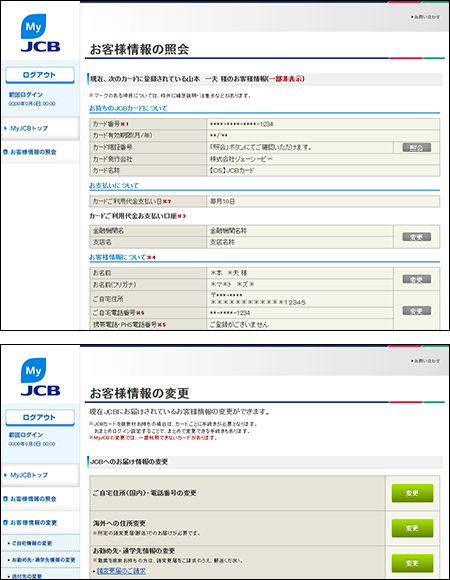Click お支払いについて section heading
450x580 pixels.
click(114, 185)
